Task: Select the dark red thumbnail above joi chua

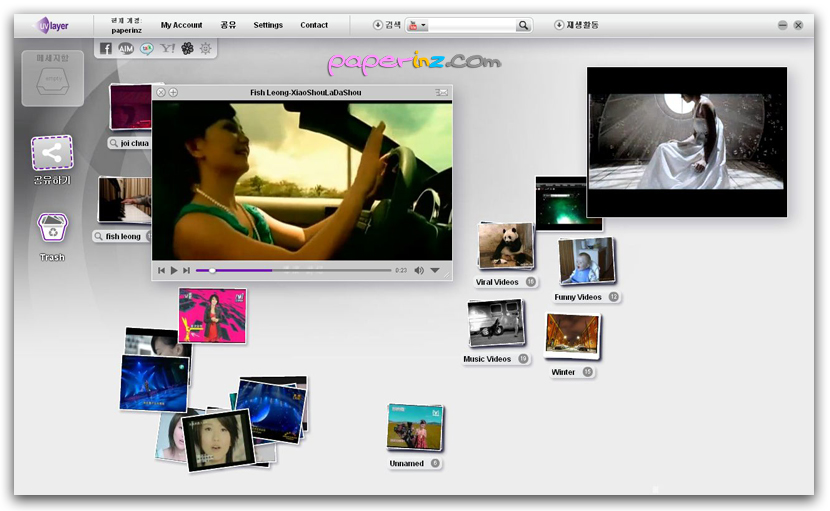Action: 130,107
